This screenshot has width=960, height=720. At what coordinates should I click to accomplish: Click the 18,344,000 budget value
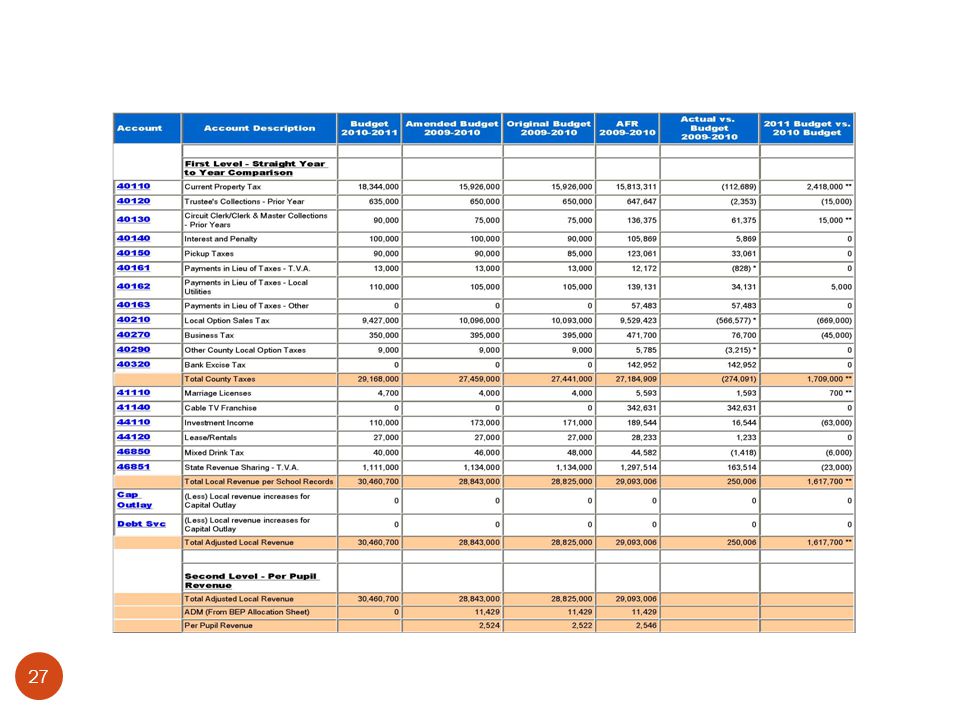pos(378,187)
